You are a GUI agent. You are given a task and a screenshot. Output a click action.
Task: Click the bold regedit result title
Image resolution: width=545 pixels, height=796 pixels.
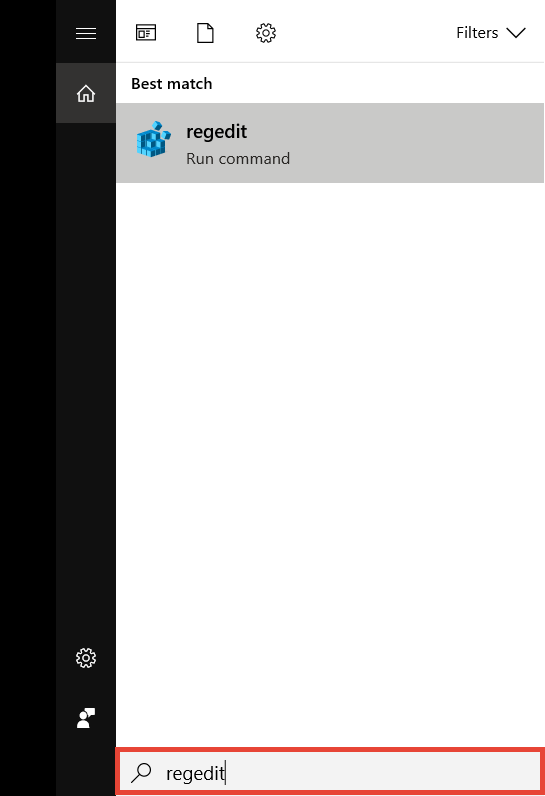click(217, 132)
